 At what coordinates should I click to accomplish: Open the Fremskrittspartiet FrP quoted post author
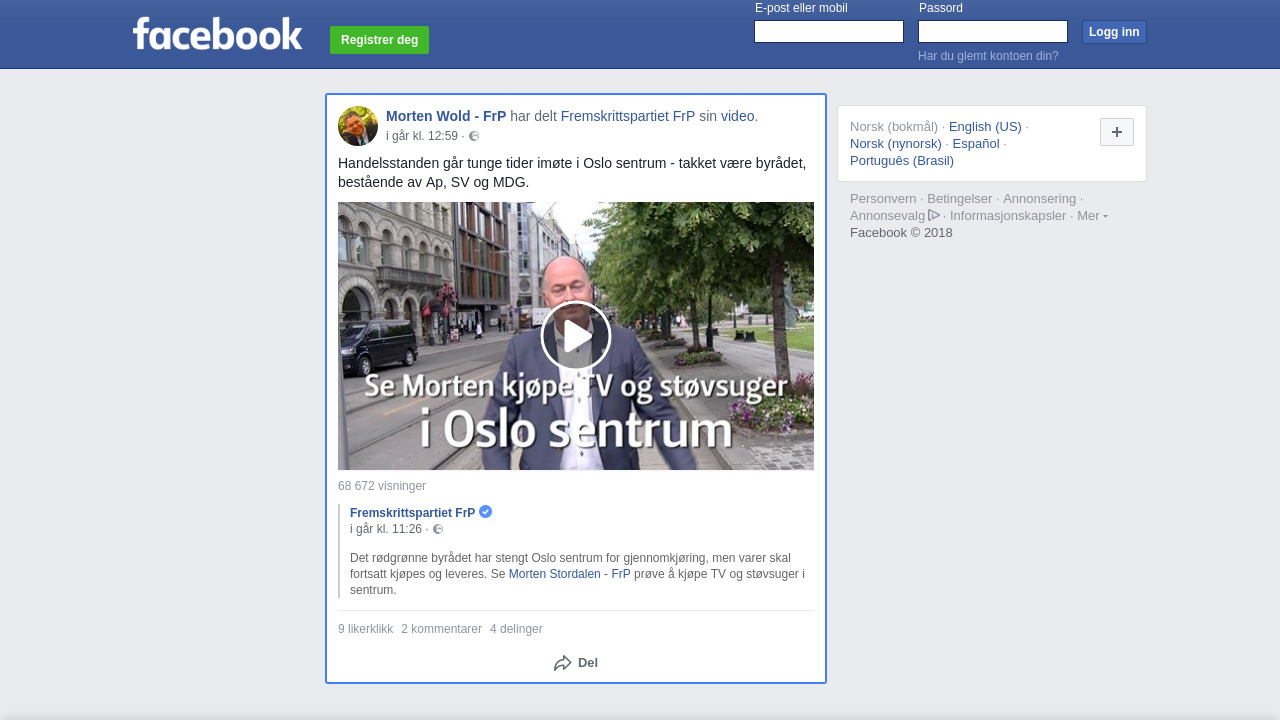(x=413, y=513)
